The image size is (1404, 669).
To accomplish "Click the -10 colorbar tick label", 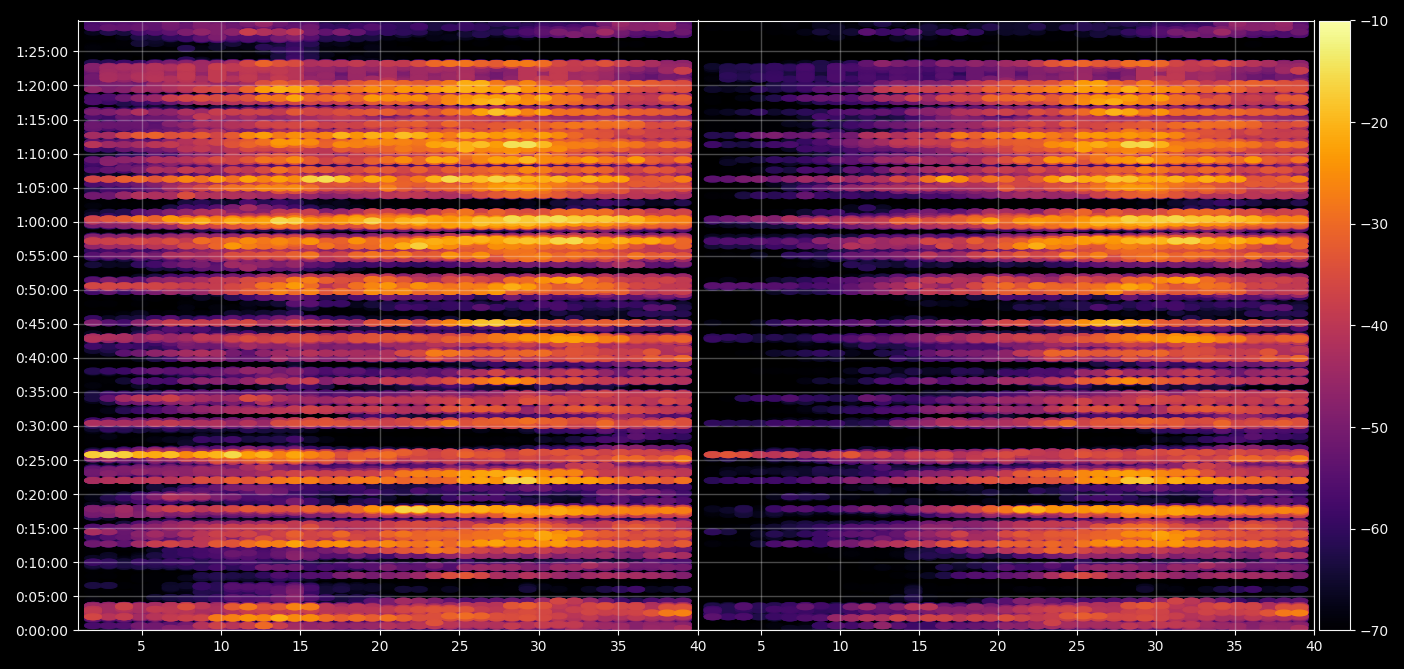I will coord(1374,21).
